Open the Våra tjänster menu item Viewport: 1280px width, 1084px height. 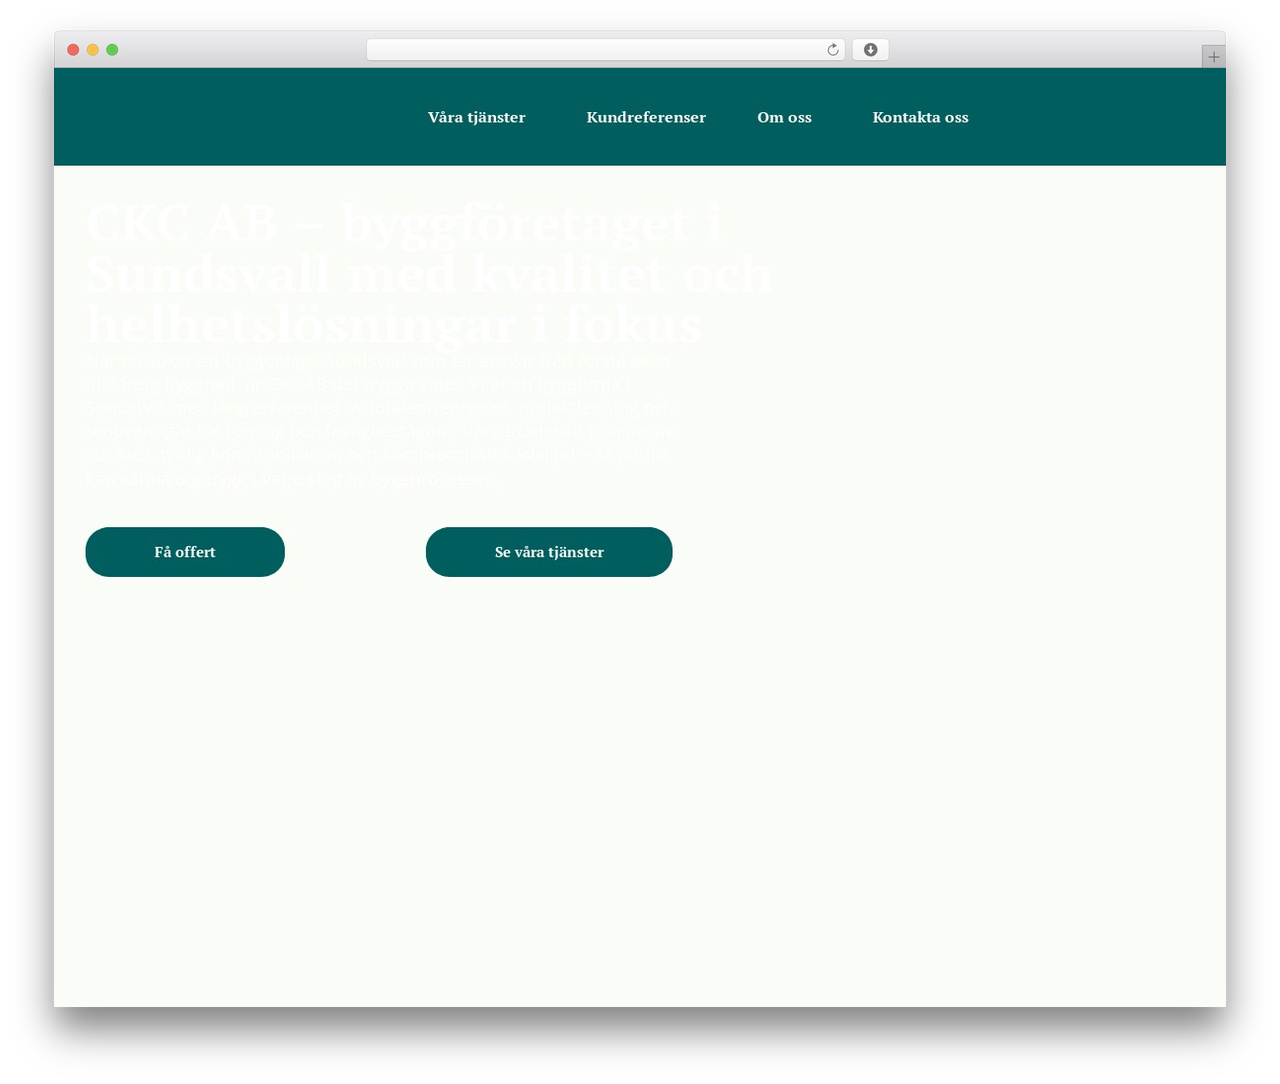tap(477, 117)
